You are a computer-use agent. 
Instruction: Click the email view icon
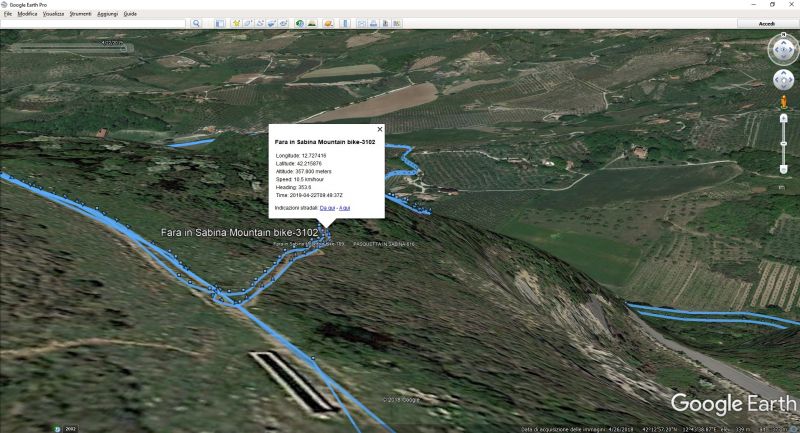point(362,23)
